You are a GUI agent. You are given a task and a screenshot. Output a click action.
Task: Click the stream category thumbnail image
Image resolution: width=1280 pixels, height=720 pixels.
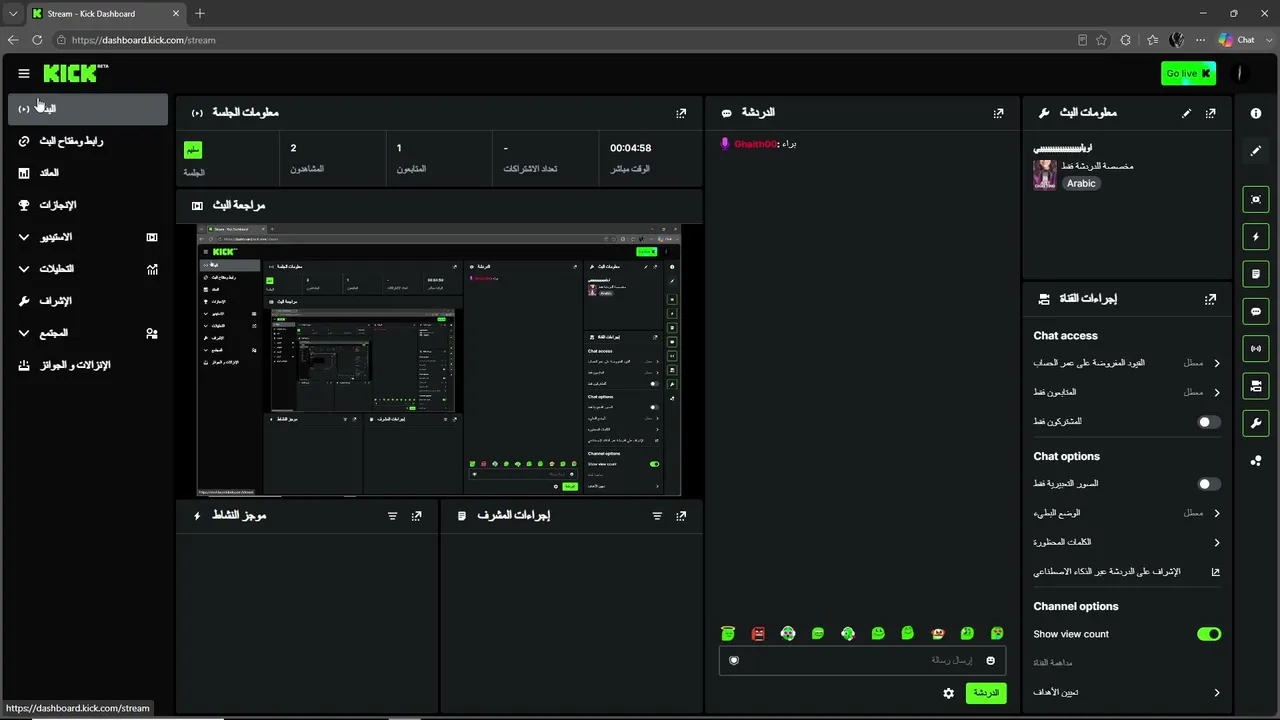tap(1045, 175)
